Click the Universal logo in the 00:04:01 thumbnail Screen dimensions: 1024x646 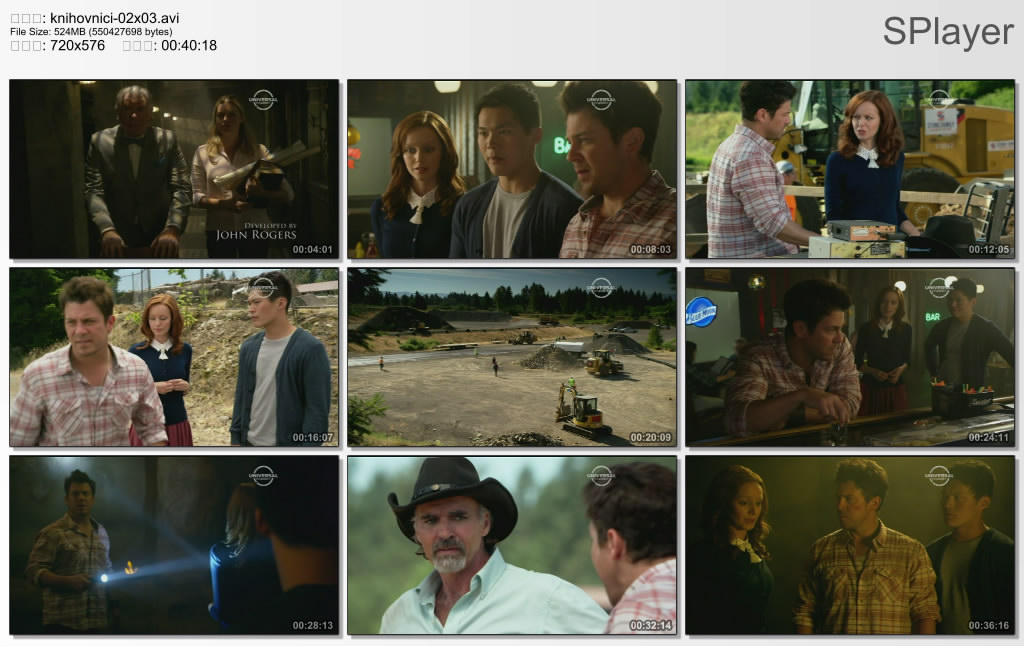(x=262, y=99)
